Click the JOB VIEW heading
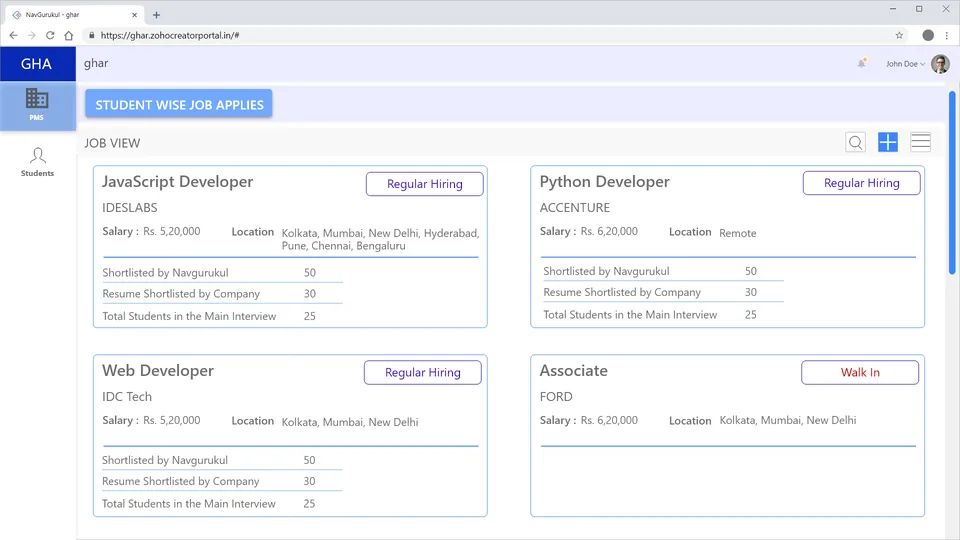Screen dimensions: 960x540 (112, 143)
